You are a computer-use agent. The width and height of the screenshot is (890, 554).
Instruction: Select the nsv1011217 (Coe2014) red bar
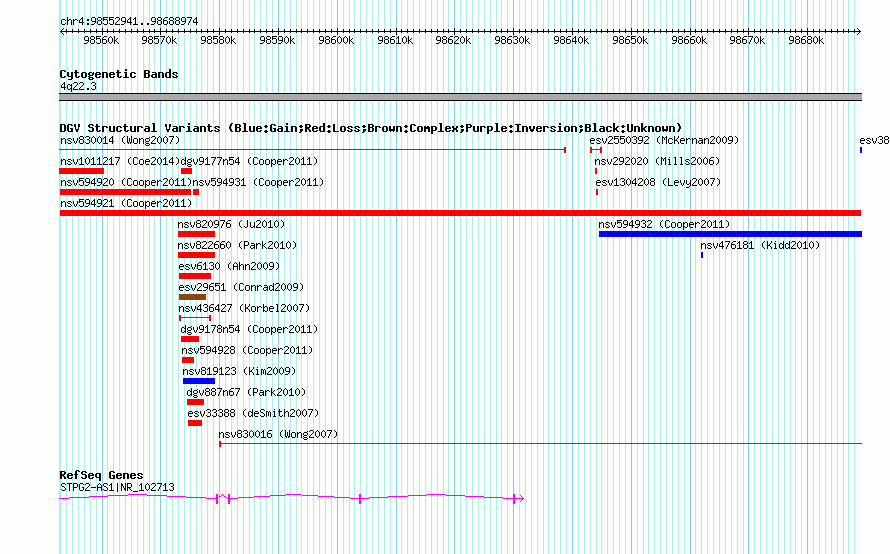coord(82,171)
